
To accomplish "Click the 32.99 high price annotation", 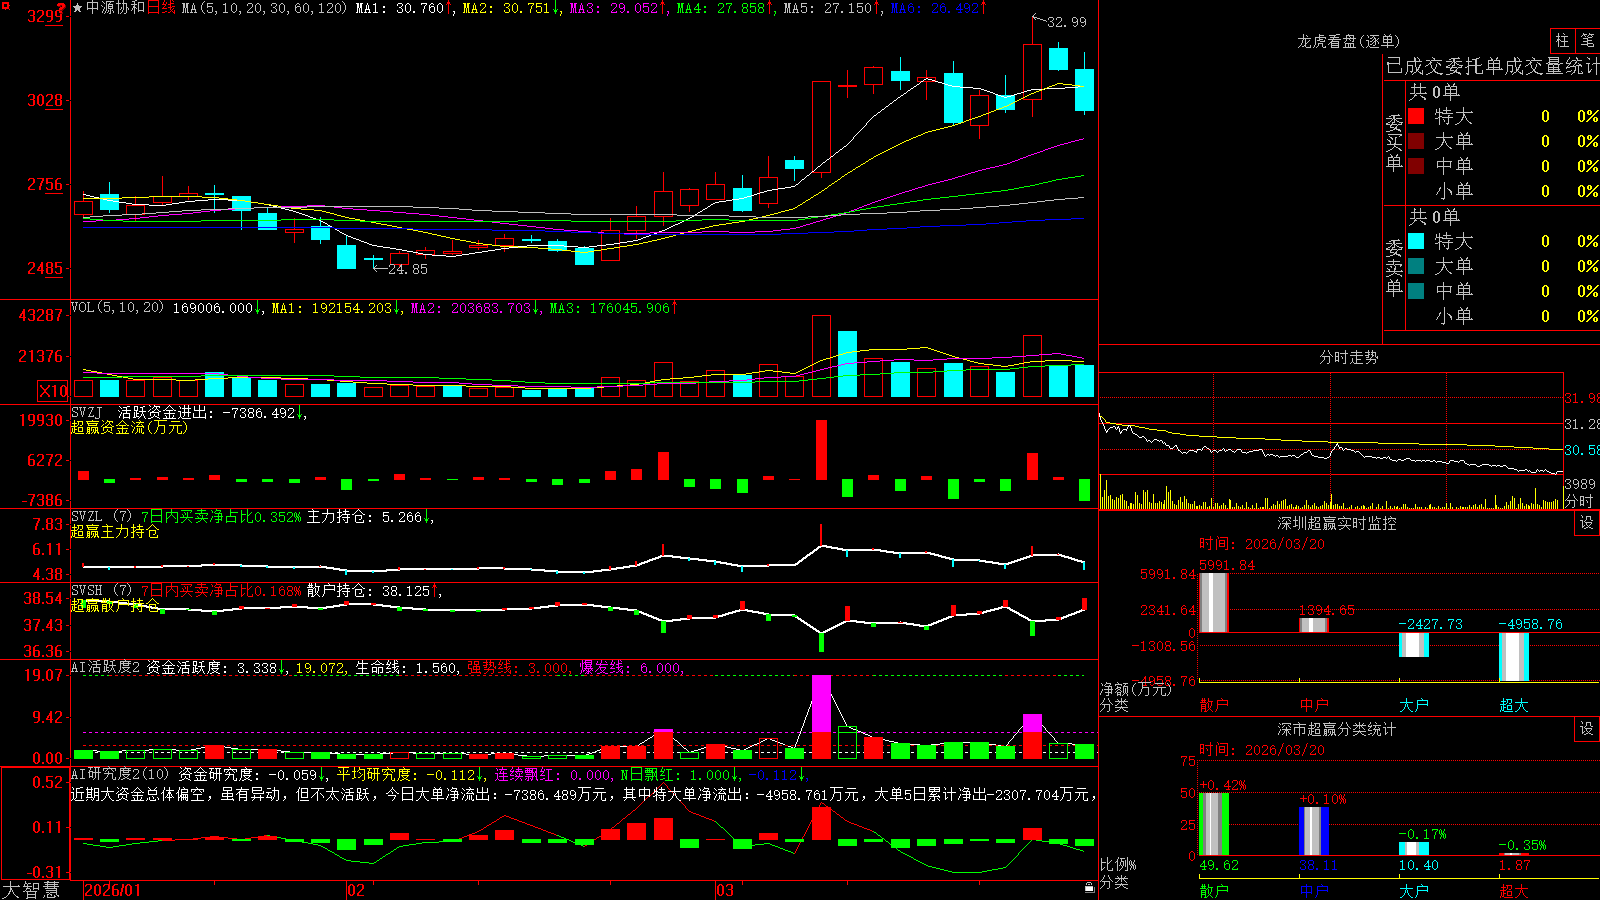I will coord(1067,22).
